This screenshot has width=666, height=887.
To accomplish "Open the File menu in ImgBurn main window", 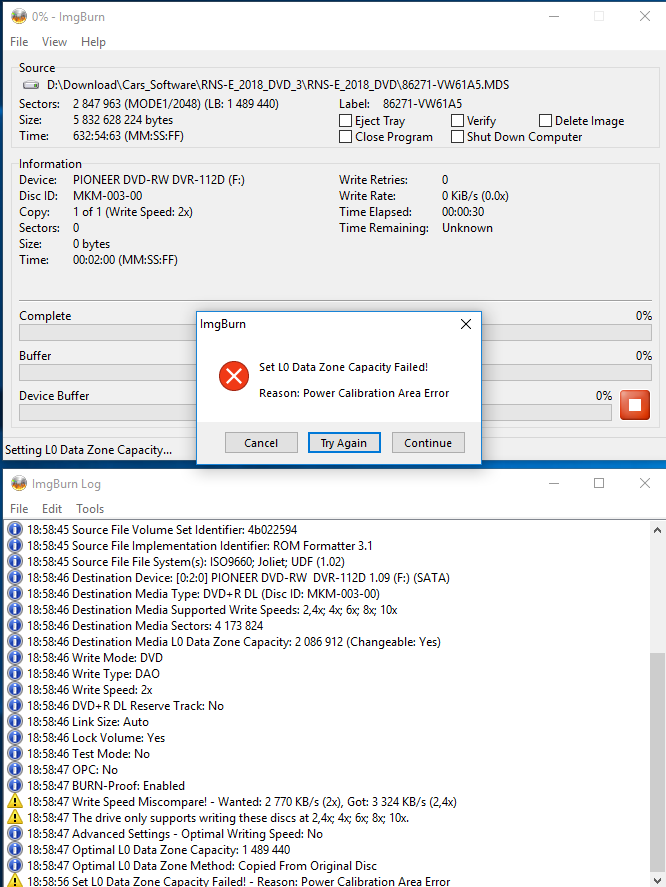I will pyautogui.click(x=19, y=42).
